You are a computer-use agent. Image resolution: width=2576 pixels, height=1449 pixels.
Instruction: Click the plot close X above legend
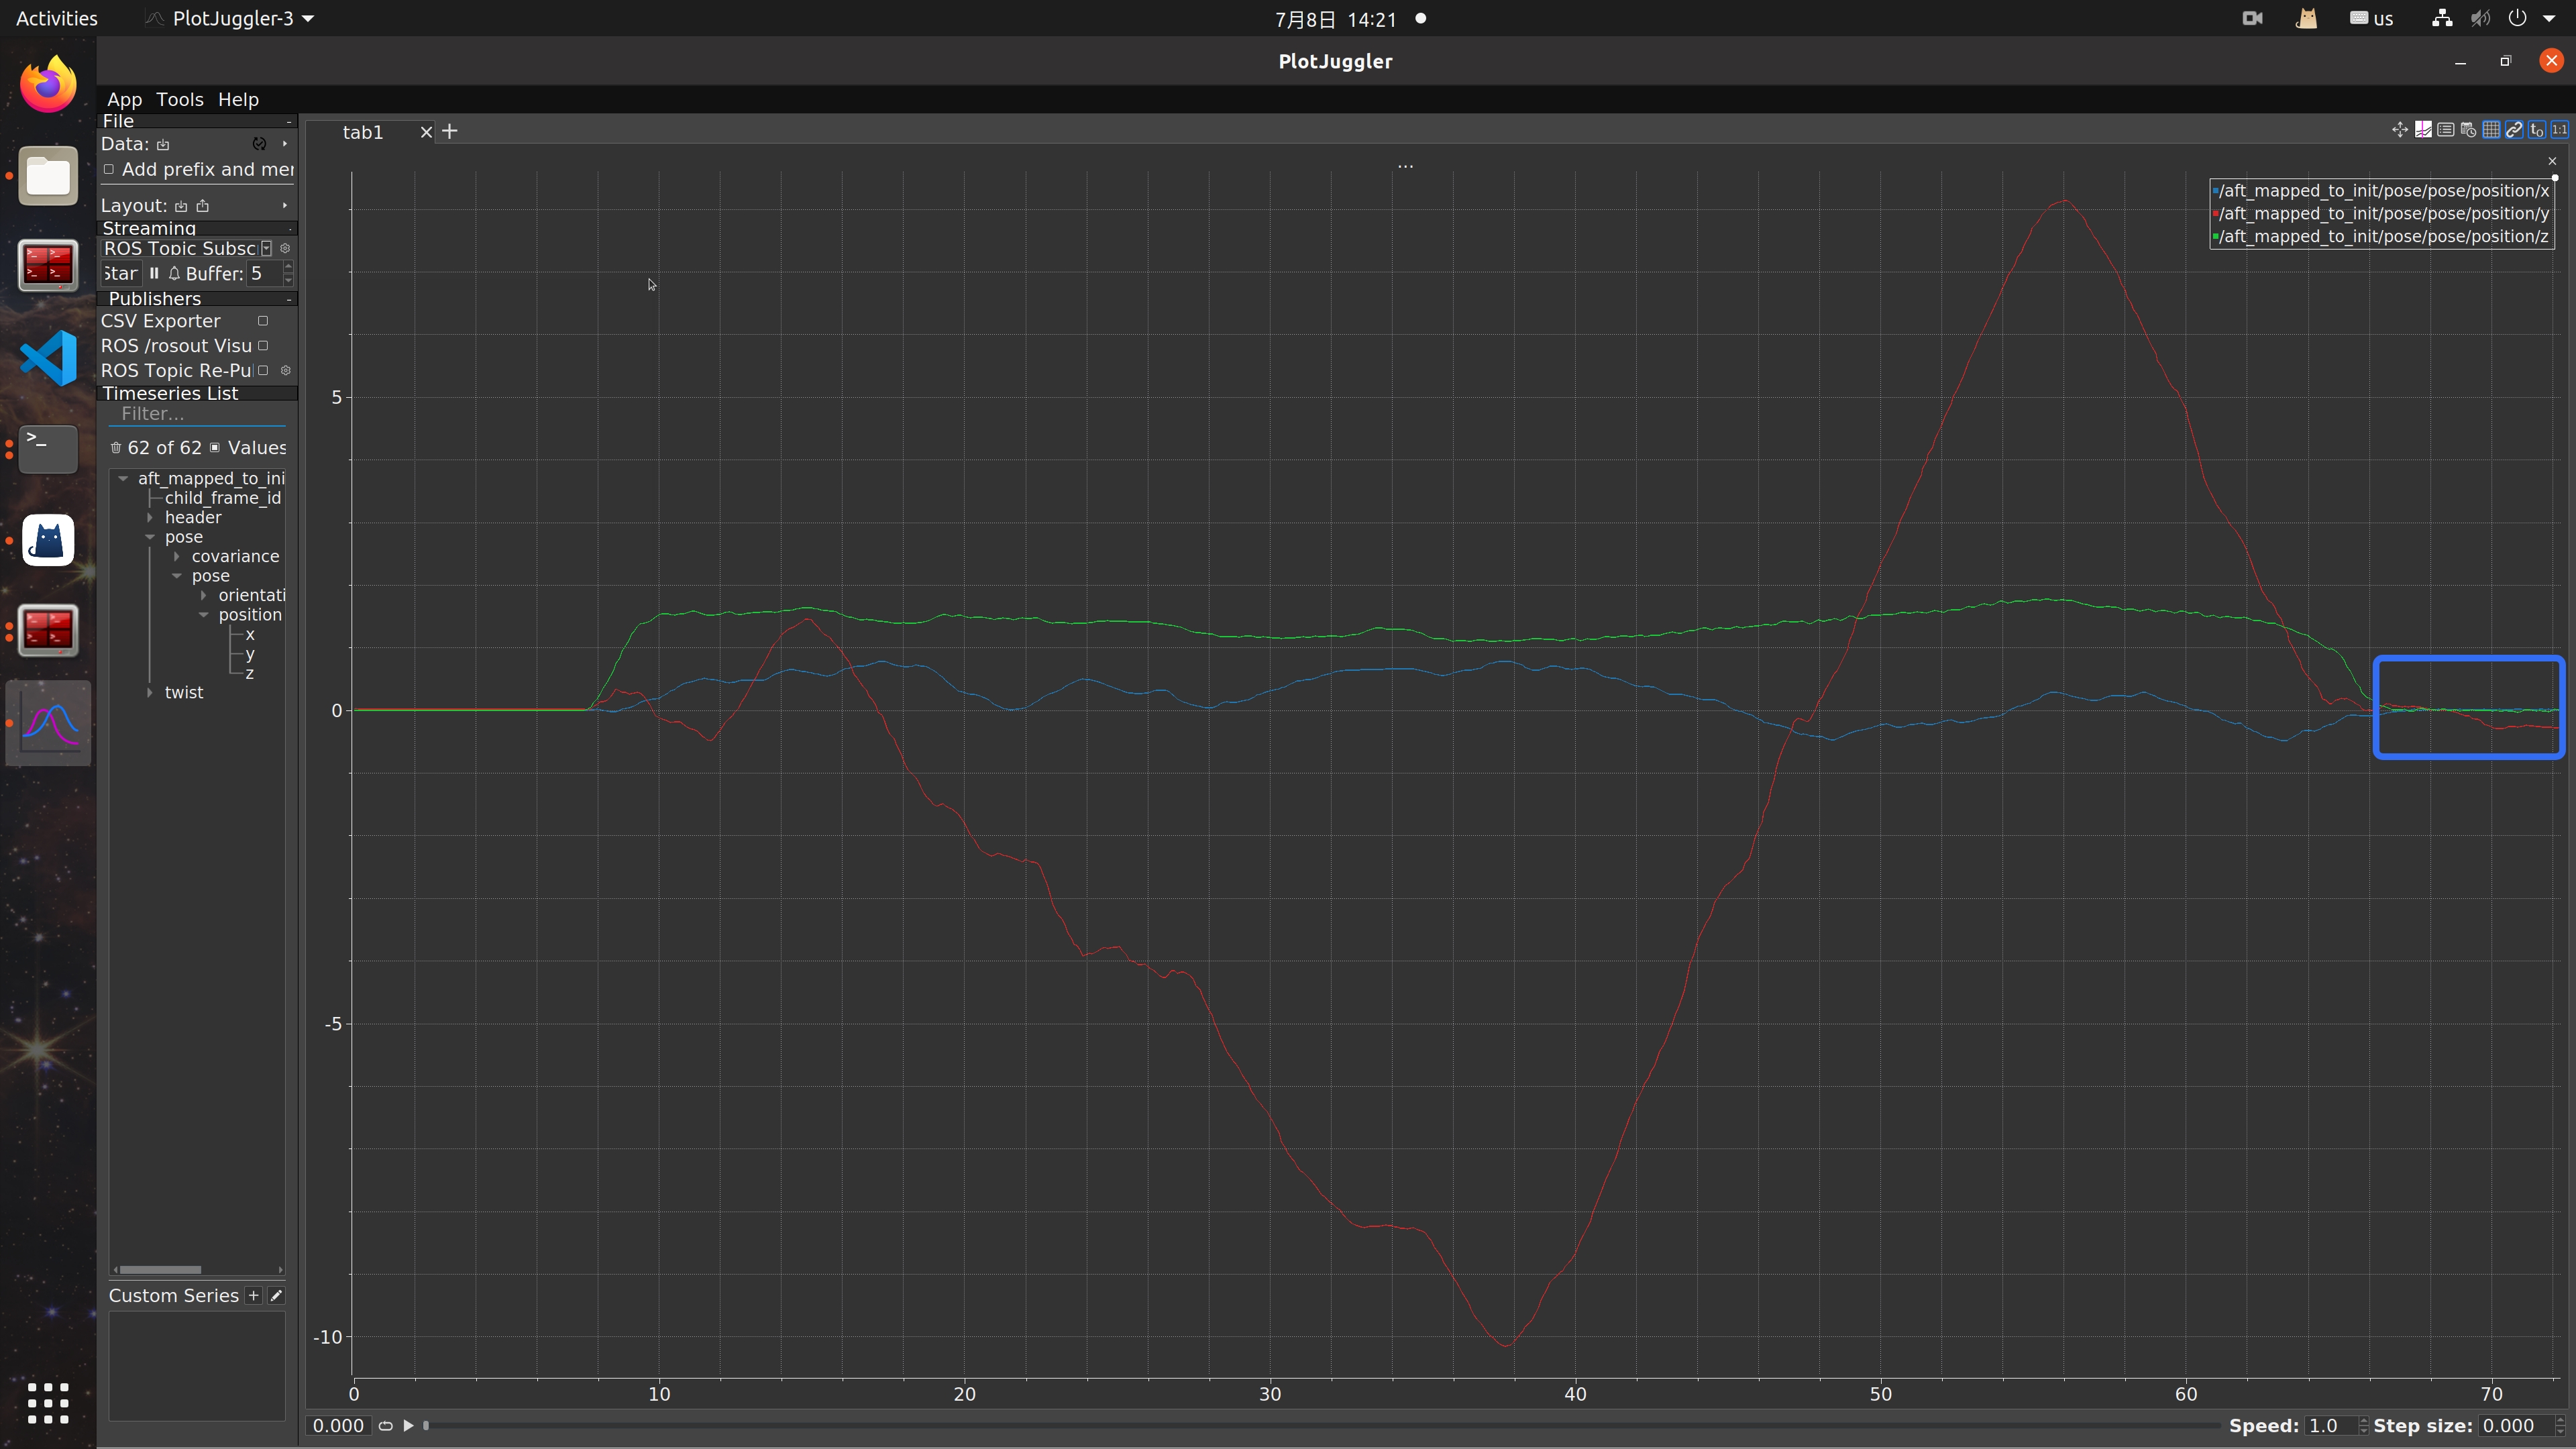pos(2552,161)
